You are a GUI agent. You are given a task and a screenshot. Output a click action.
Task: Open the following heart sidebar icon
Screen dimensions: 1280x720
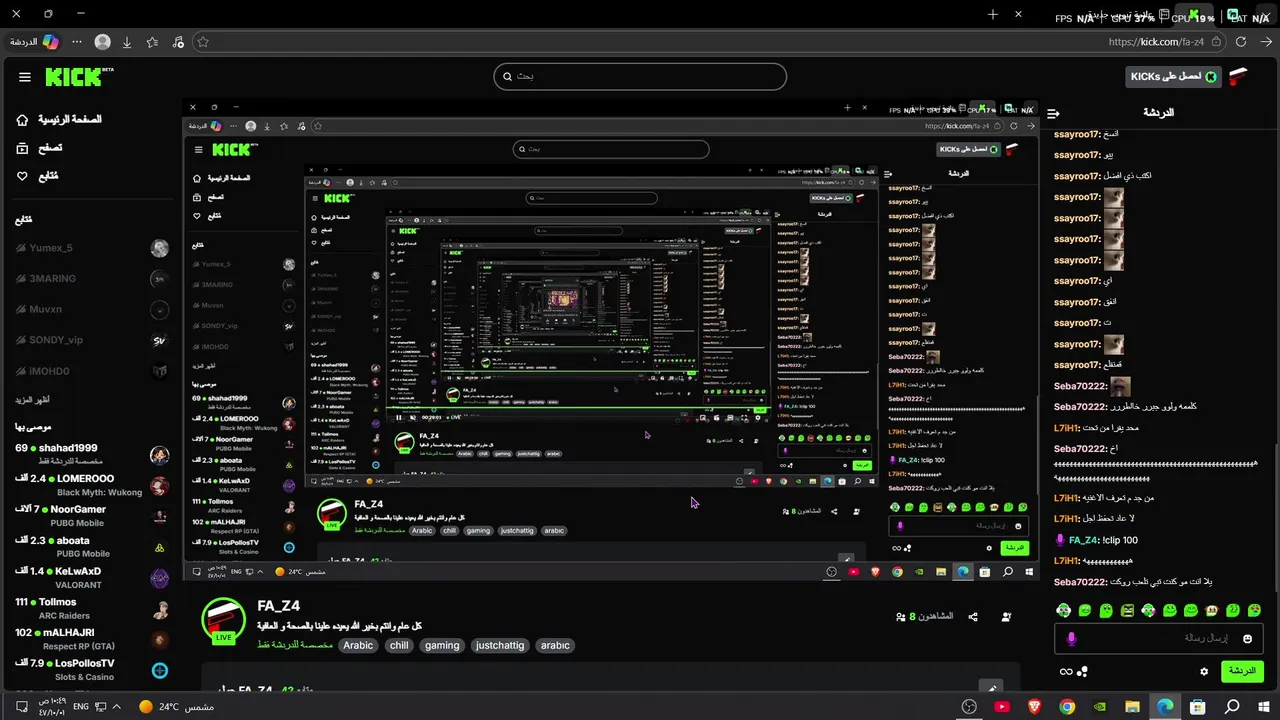23,176
